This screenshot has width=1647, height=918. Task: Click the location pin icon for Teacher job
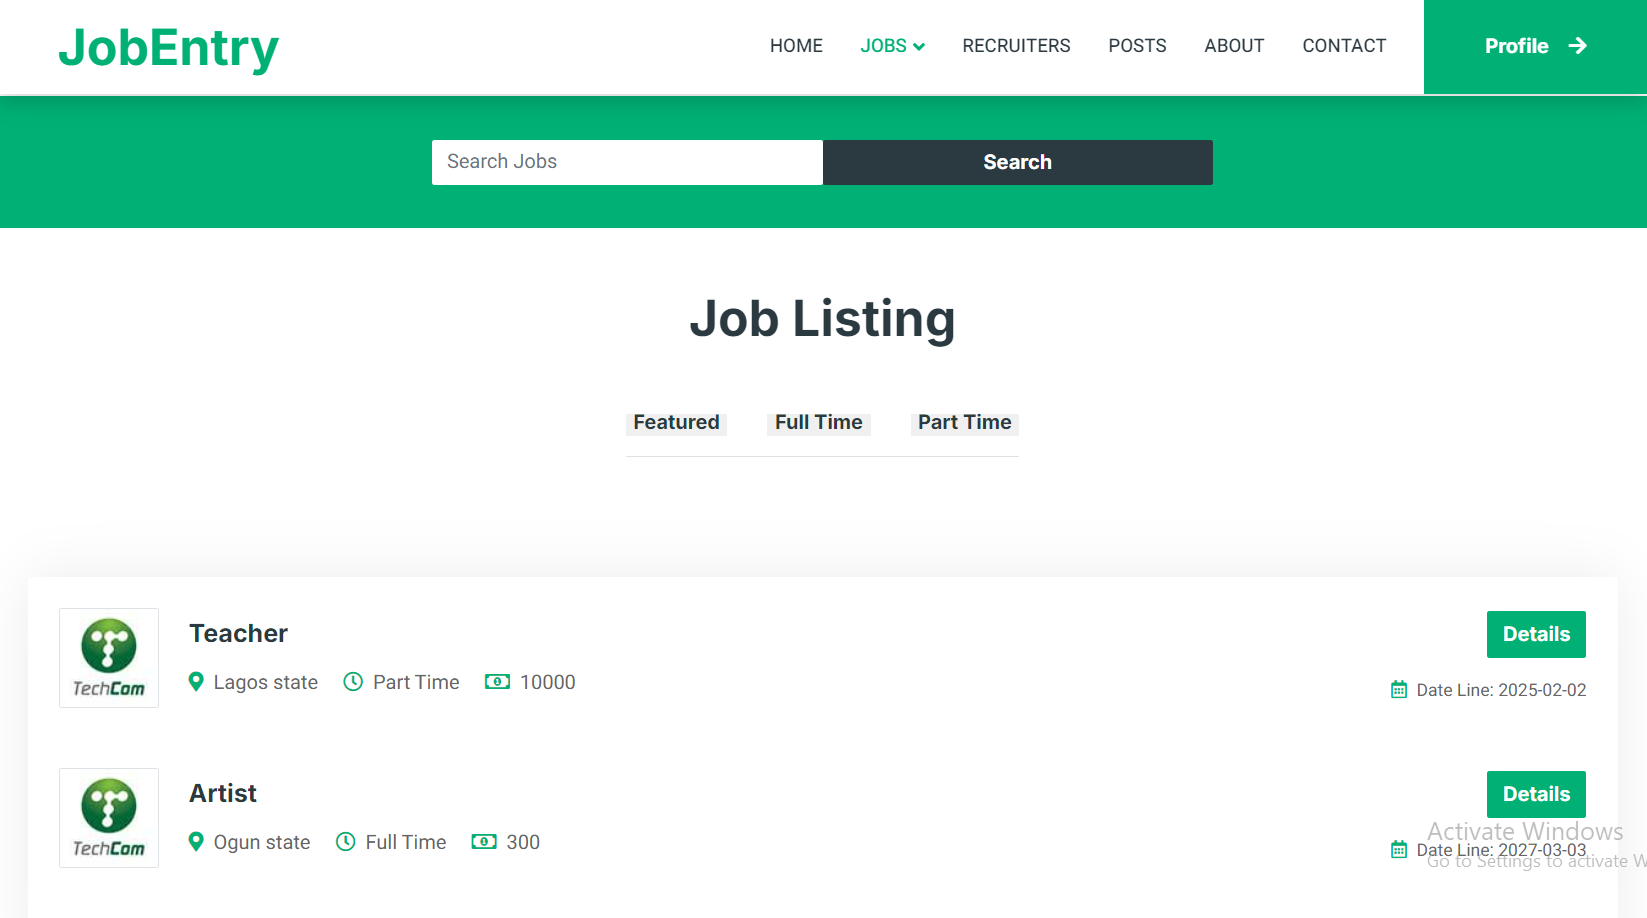[196, 681]
